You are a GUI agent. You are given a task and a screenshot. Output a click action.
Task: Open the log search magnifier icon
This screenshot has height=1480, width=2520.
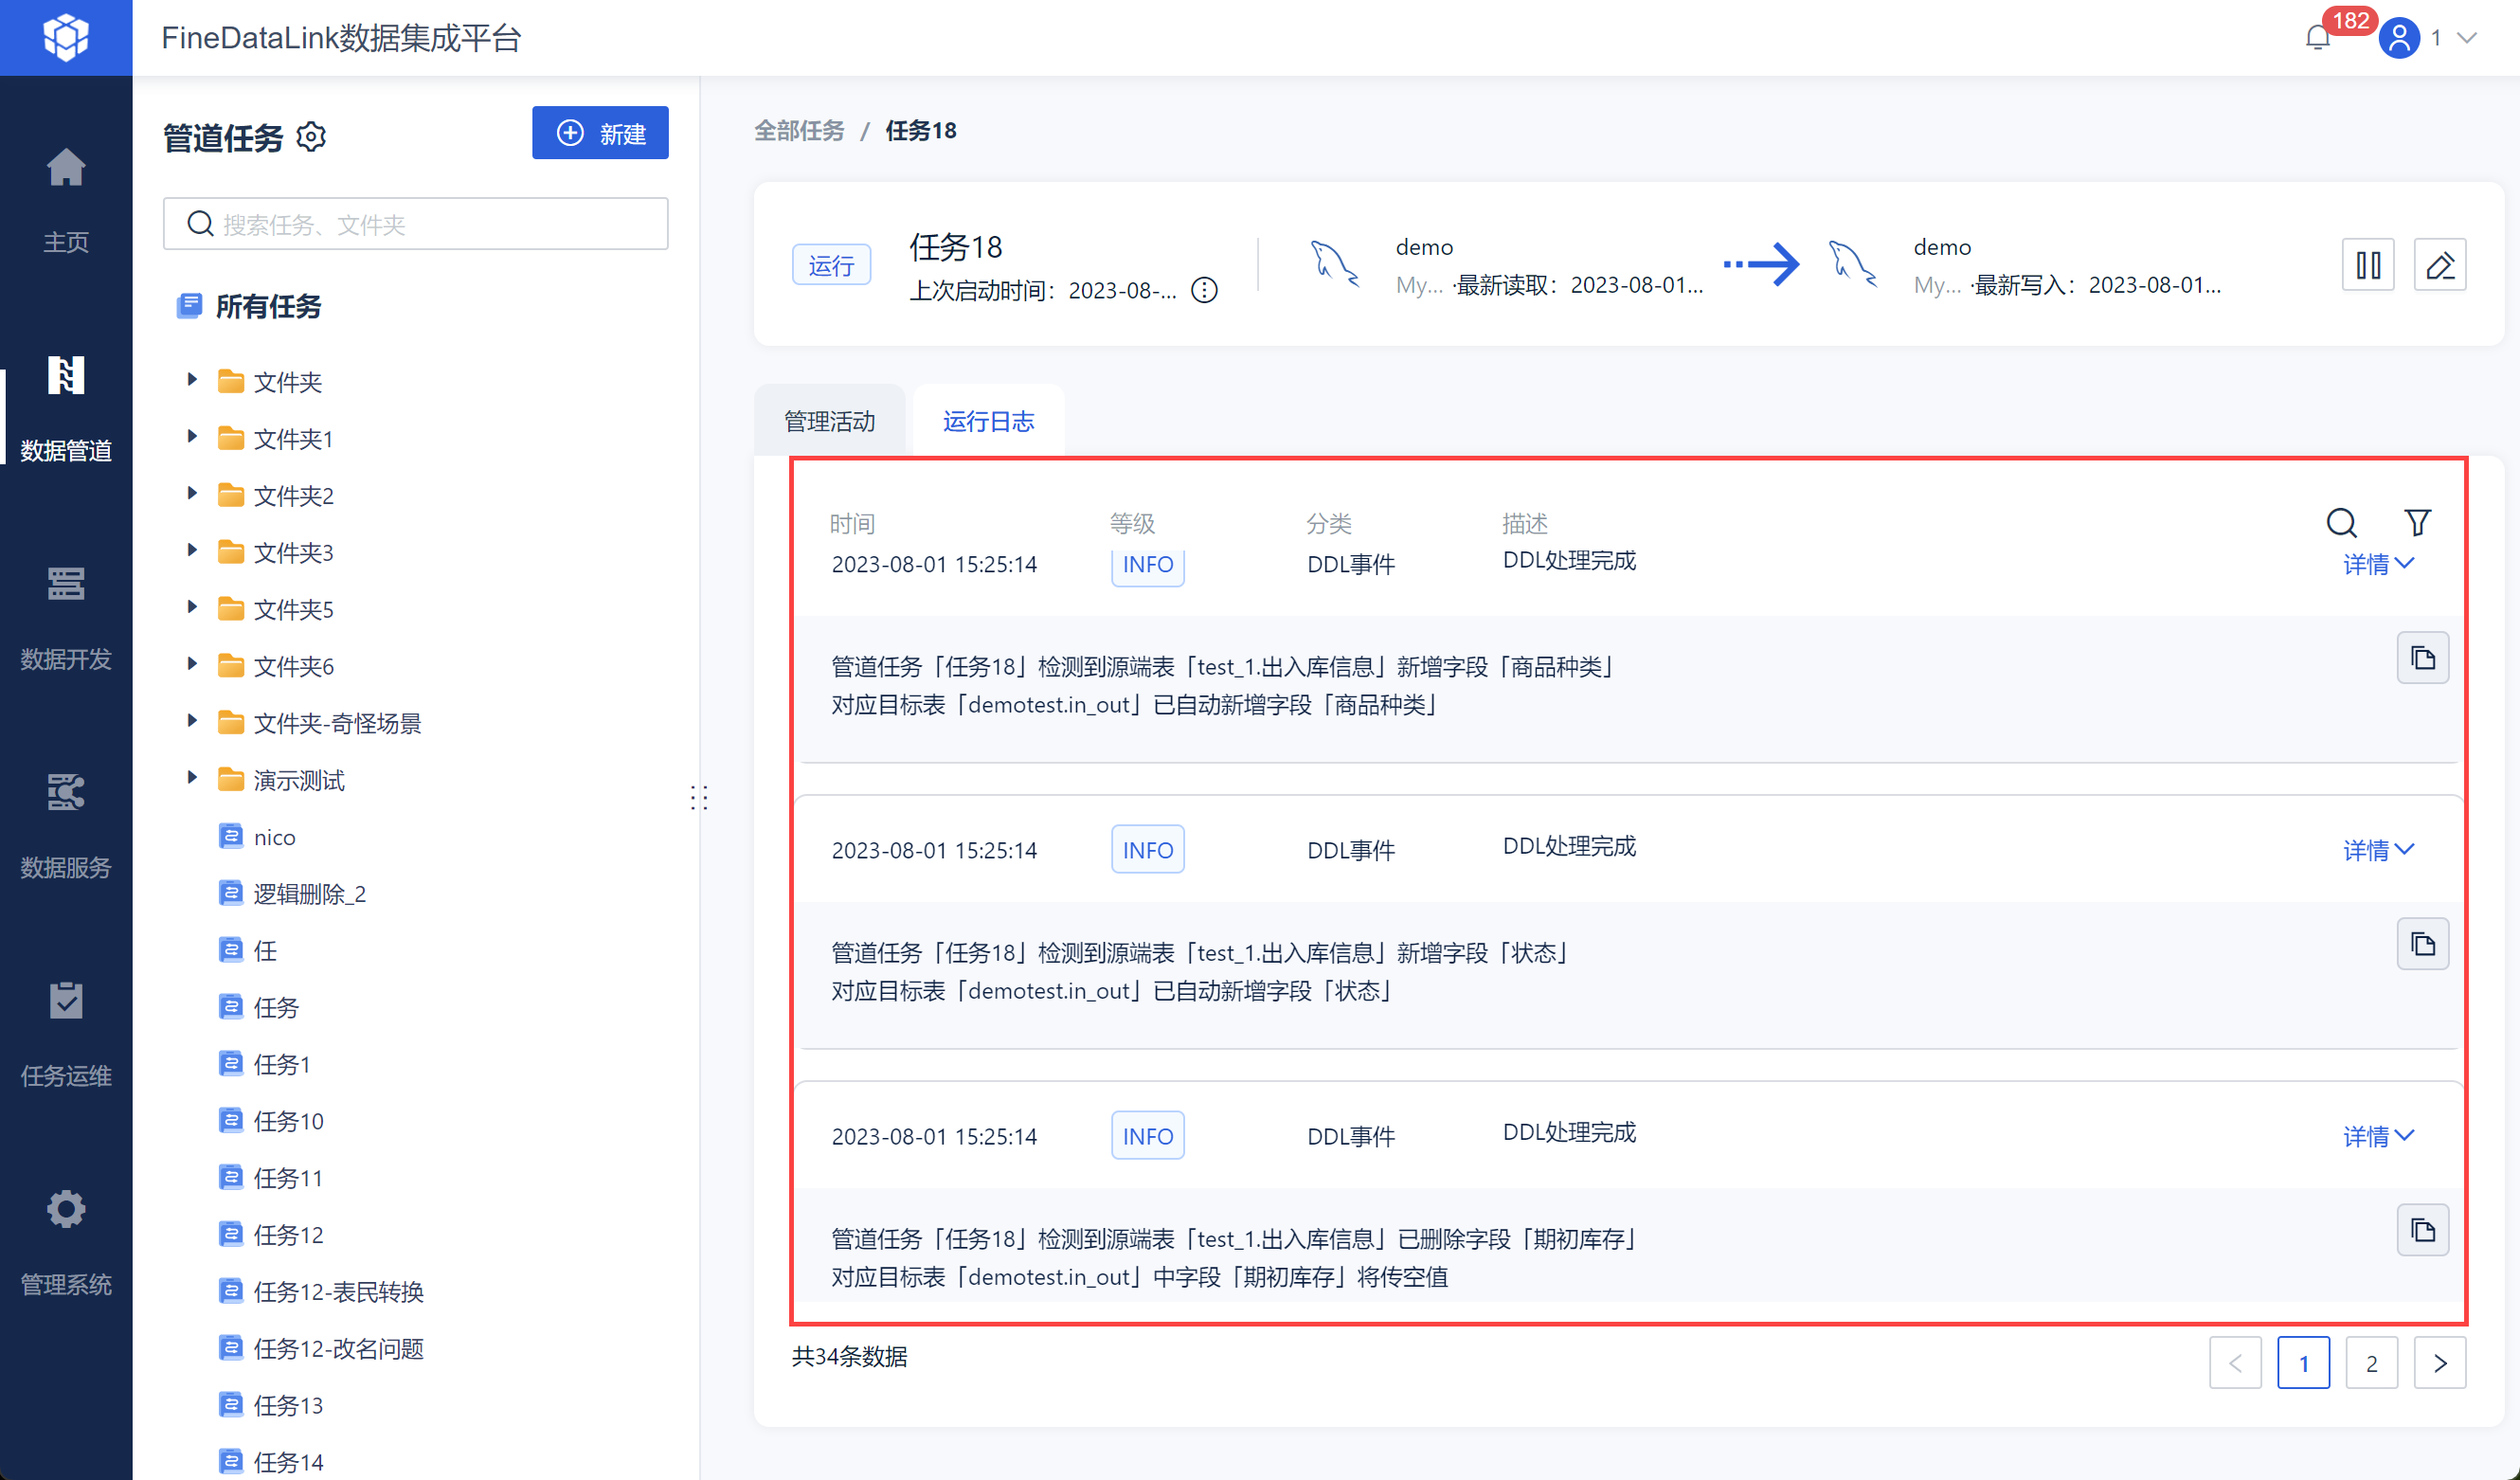click(2340, 522)
